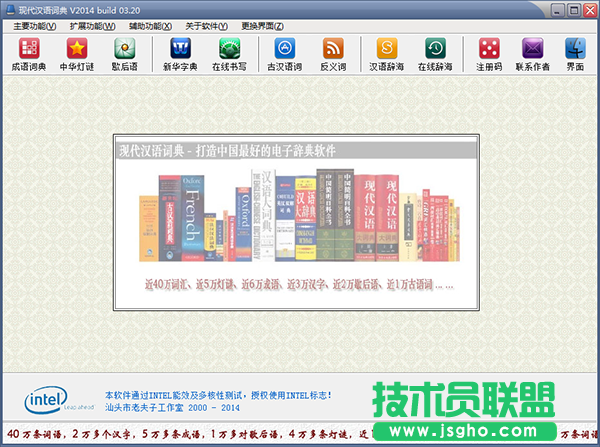Viewport: 600px width, 447px height.
Task: Click the application icon in title bar
Action: click(x=9, y=8)
